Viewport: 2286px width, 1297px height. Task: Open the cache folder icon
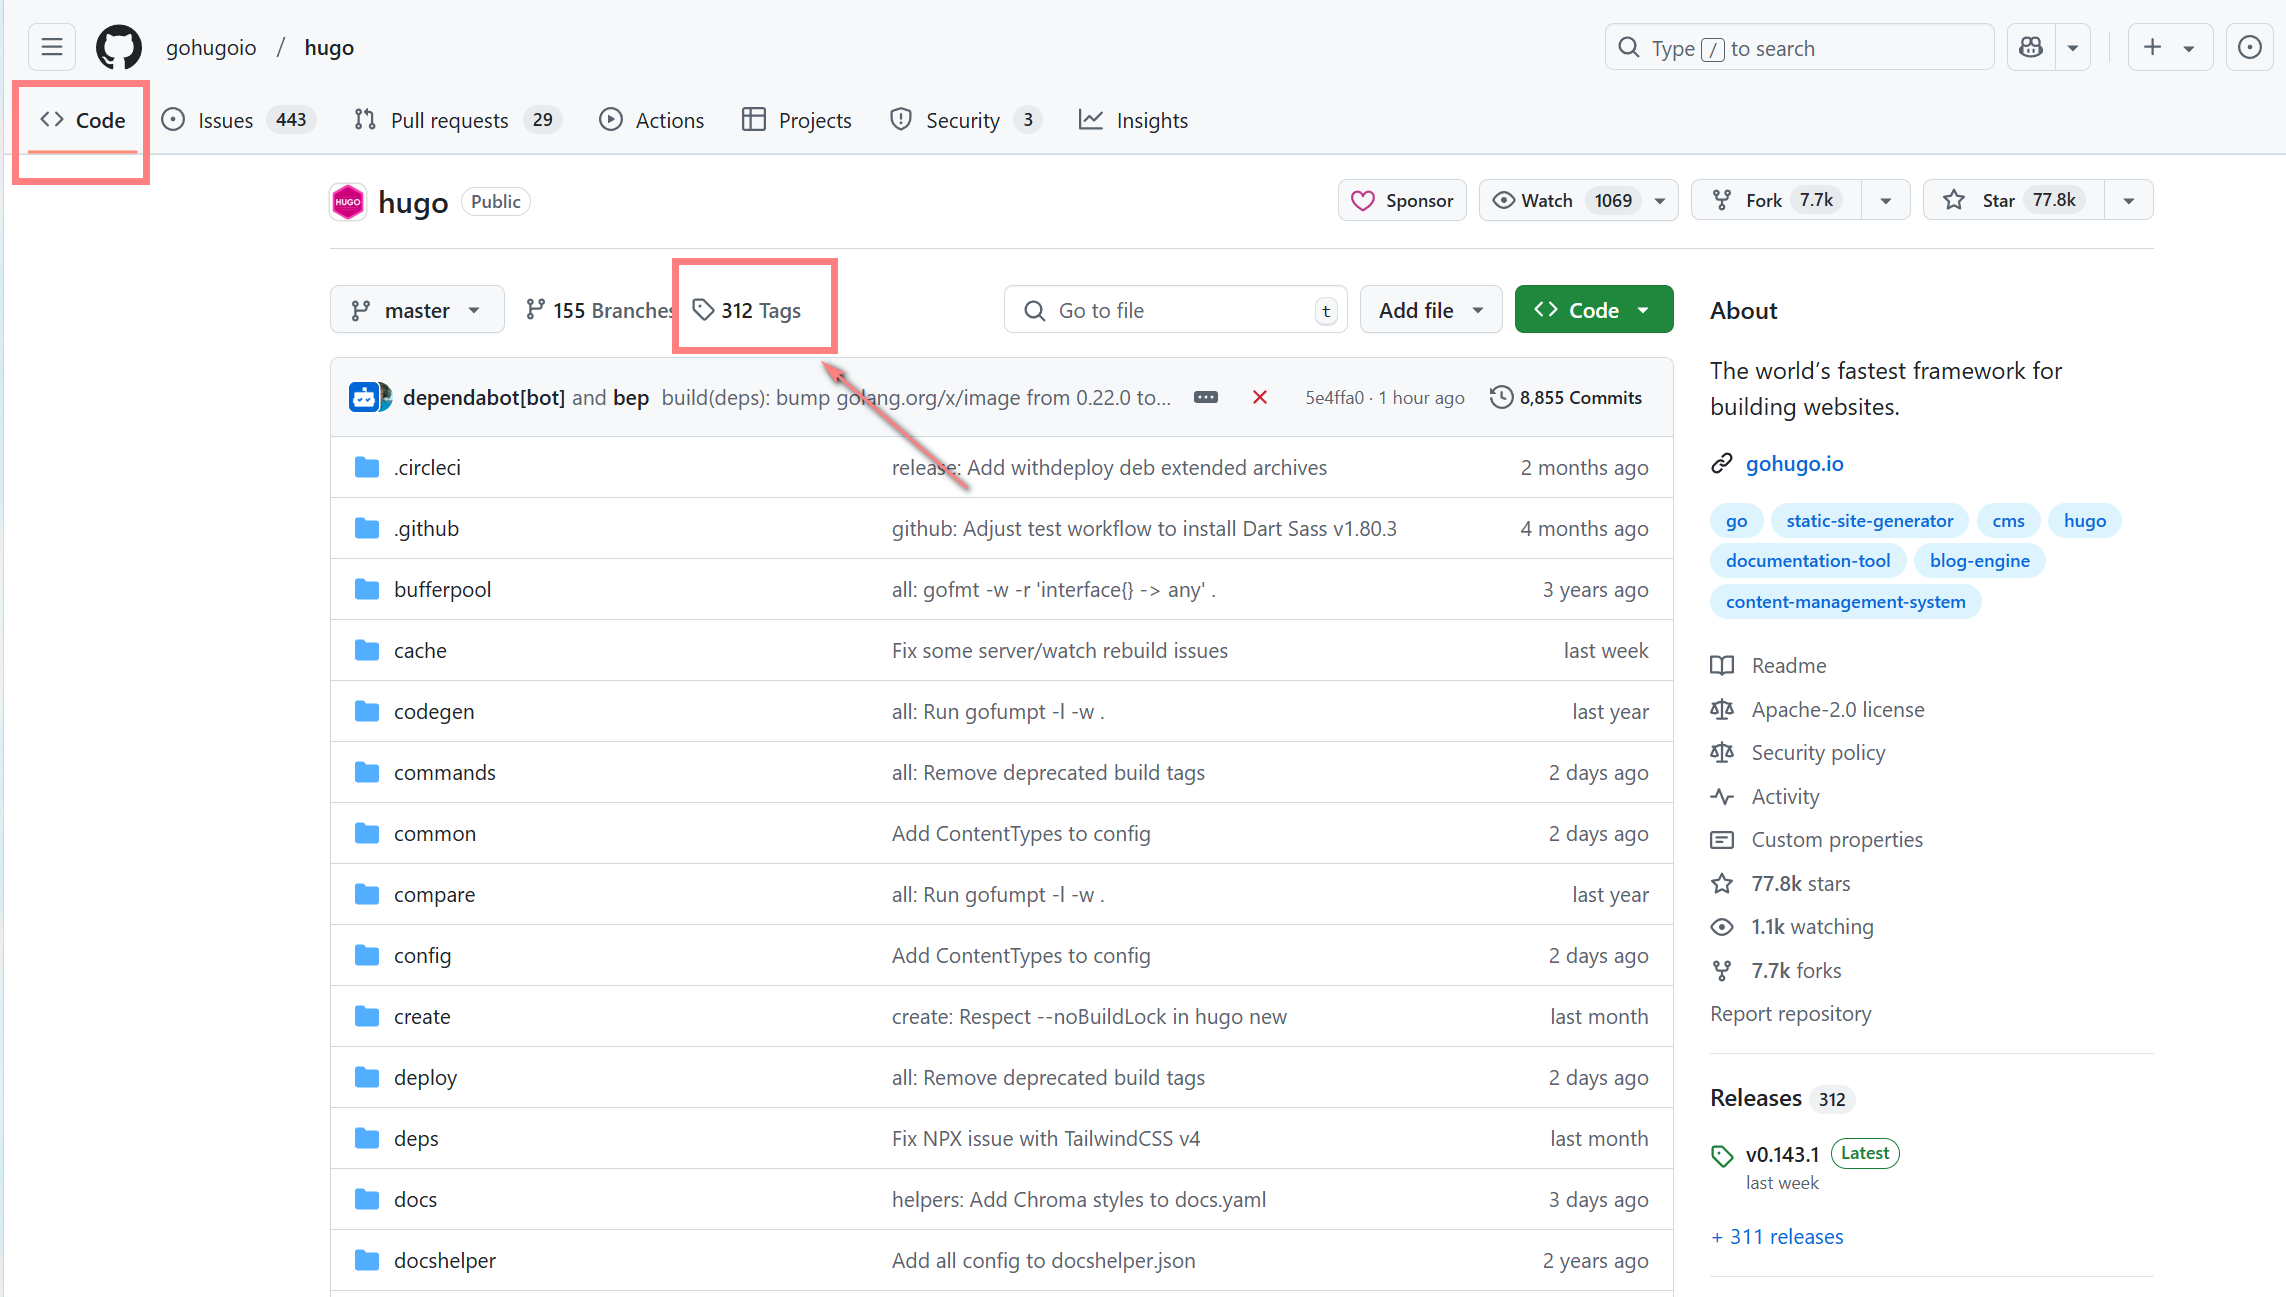coord(367,650)
